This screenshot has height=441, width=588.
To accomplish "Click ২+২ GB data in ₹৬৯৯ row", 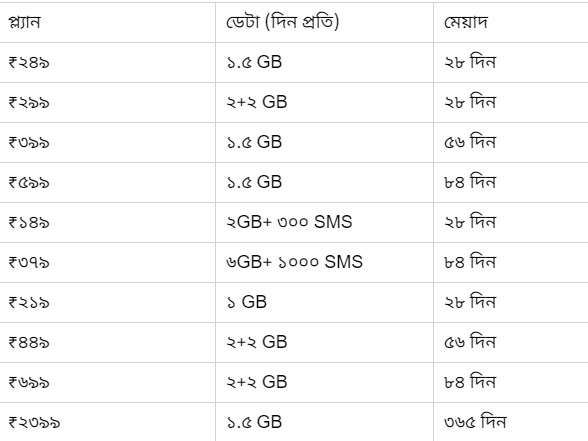I will [324, 382].
